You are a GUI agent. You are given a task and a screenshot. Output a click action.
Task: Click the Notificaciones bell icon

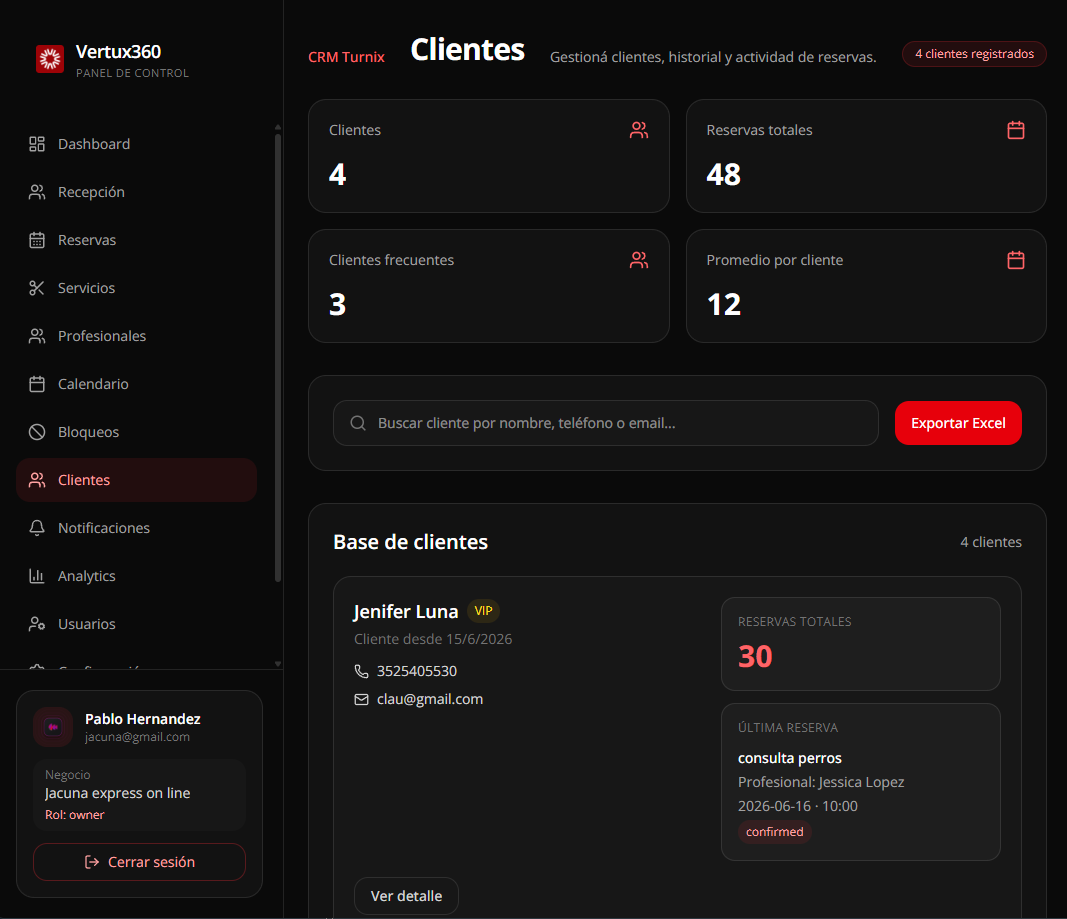pyautogui.click(x=37, y=528)
